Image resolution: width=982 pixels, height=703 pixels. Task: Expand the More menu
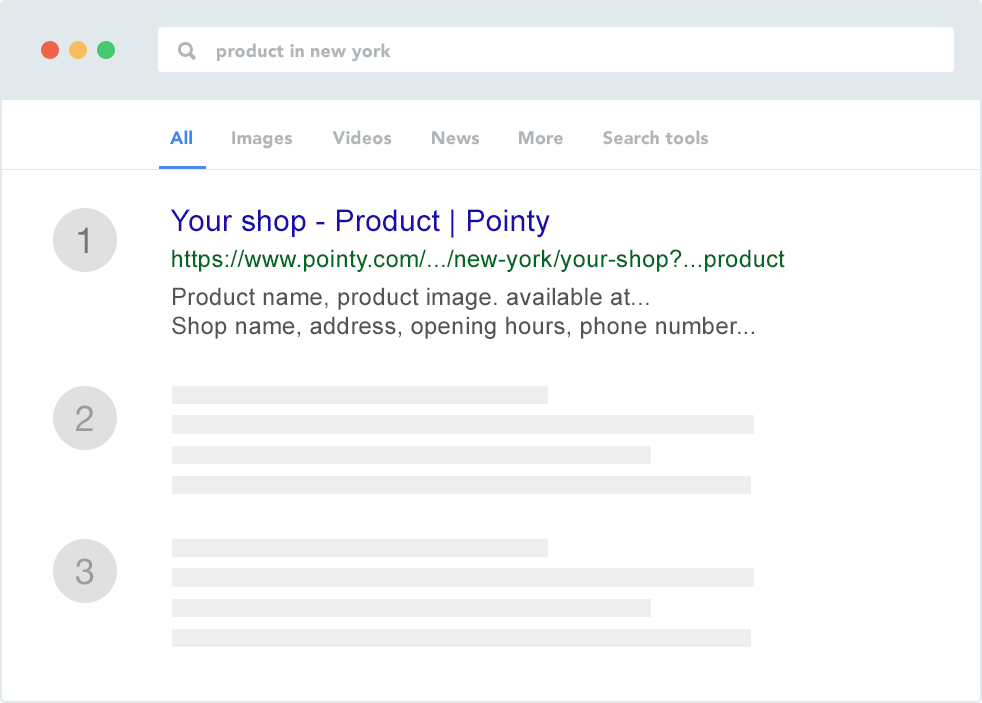(540, 138)
